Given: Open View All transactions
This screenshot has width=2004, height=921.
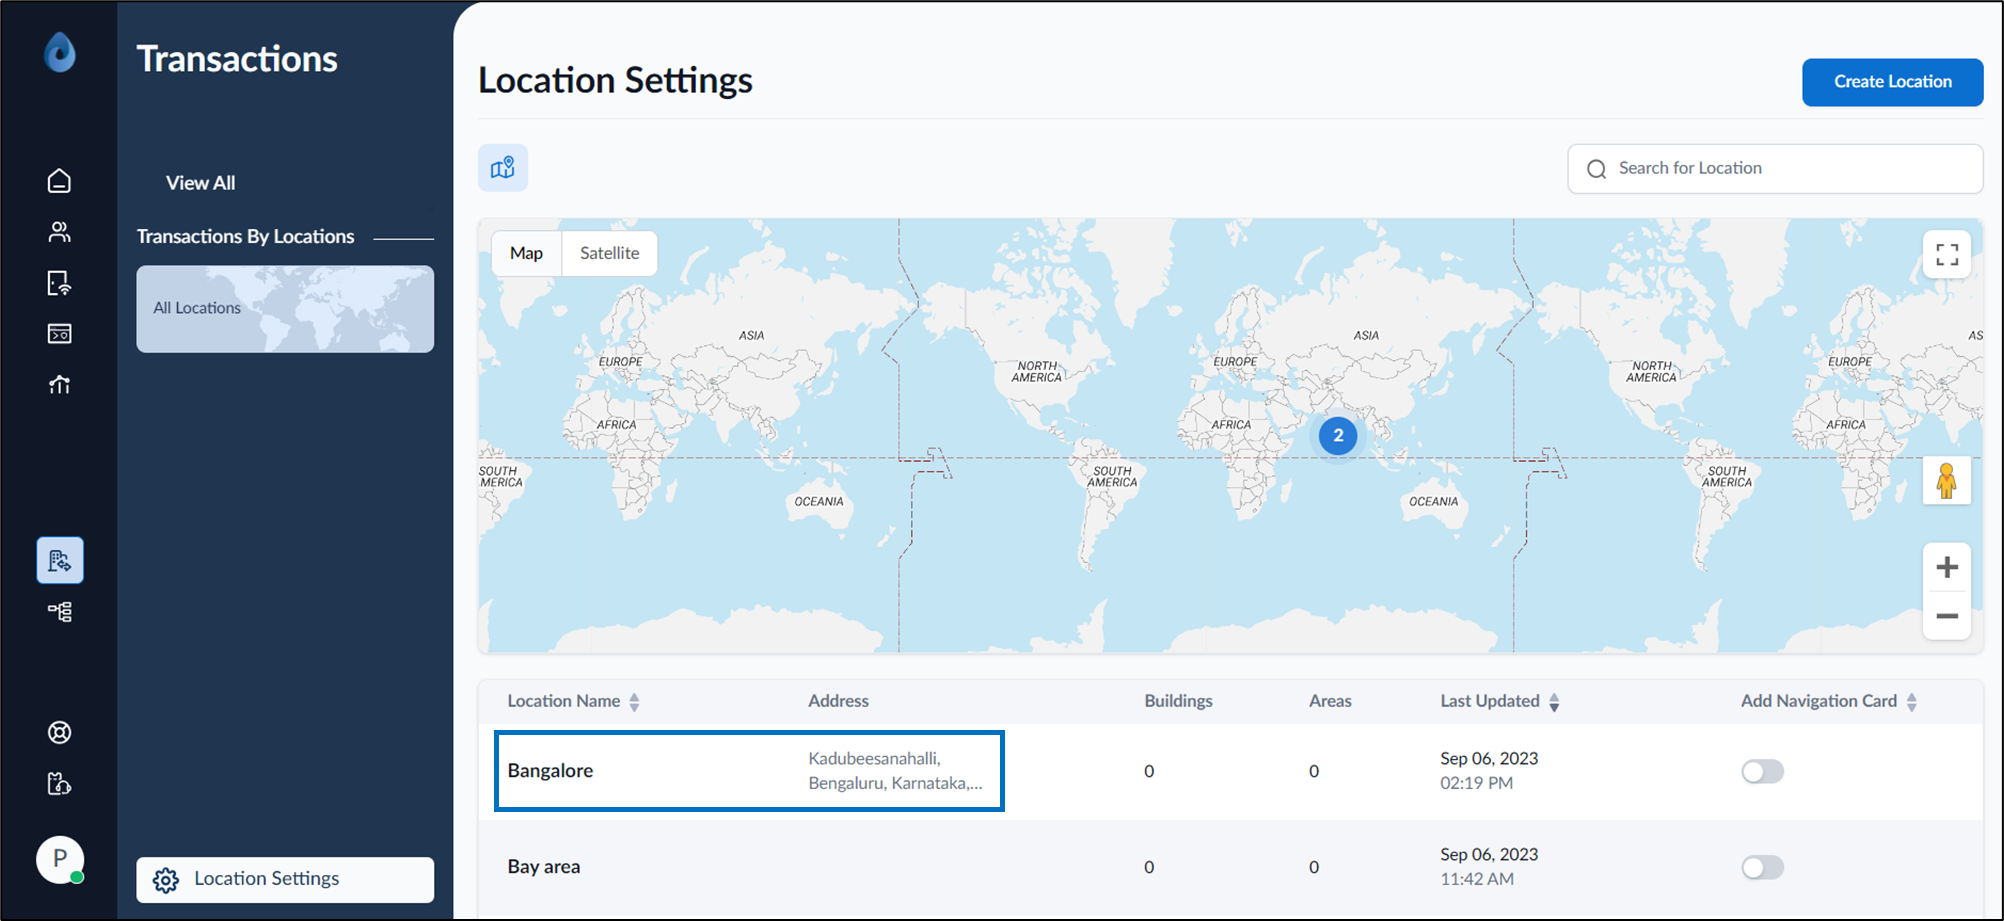Looking at the screenshot, I should [x=201, y=183].
